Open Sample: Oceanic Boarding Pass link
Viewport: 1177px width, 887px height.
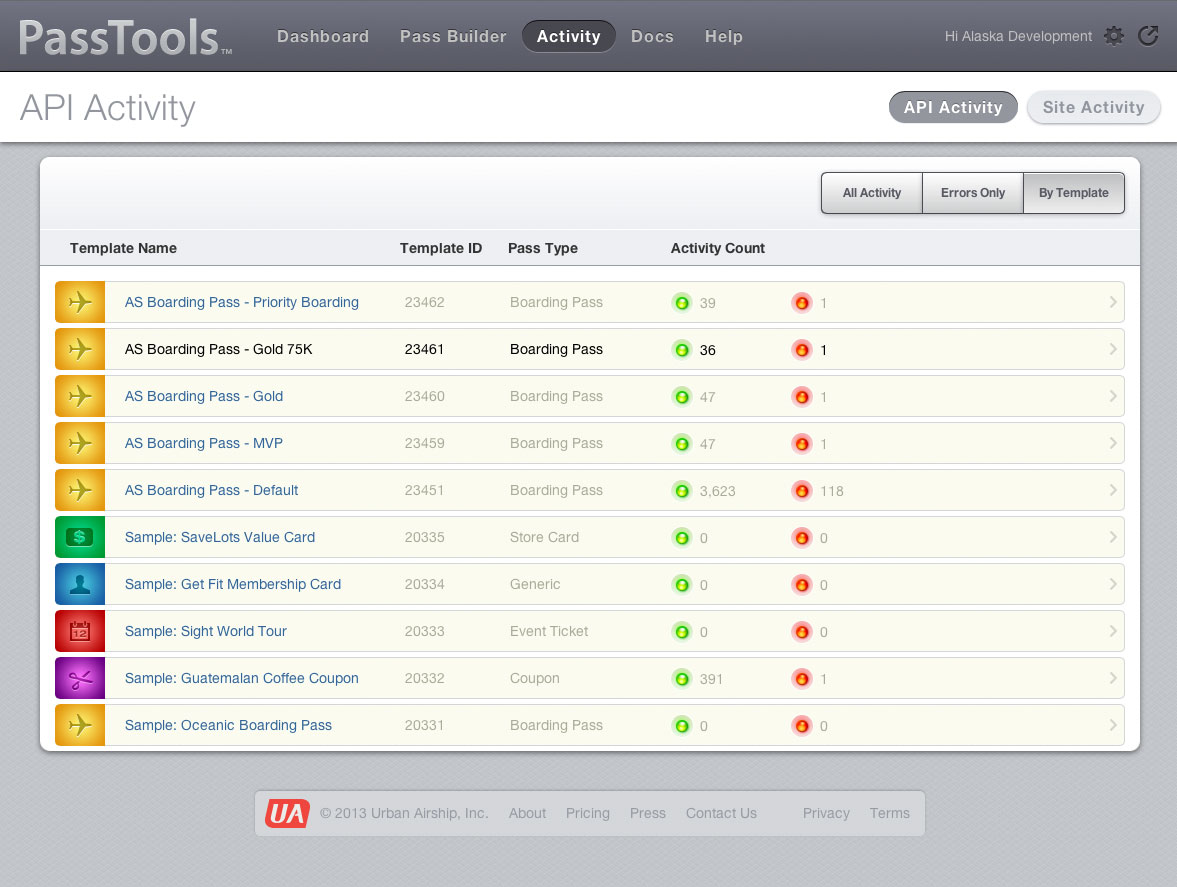[228, 726]
